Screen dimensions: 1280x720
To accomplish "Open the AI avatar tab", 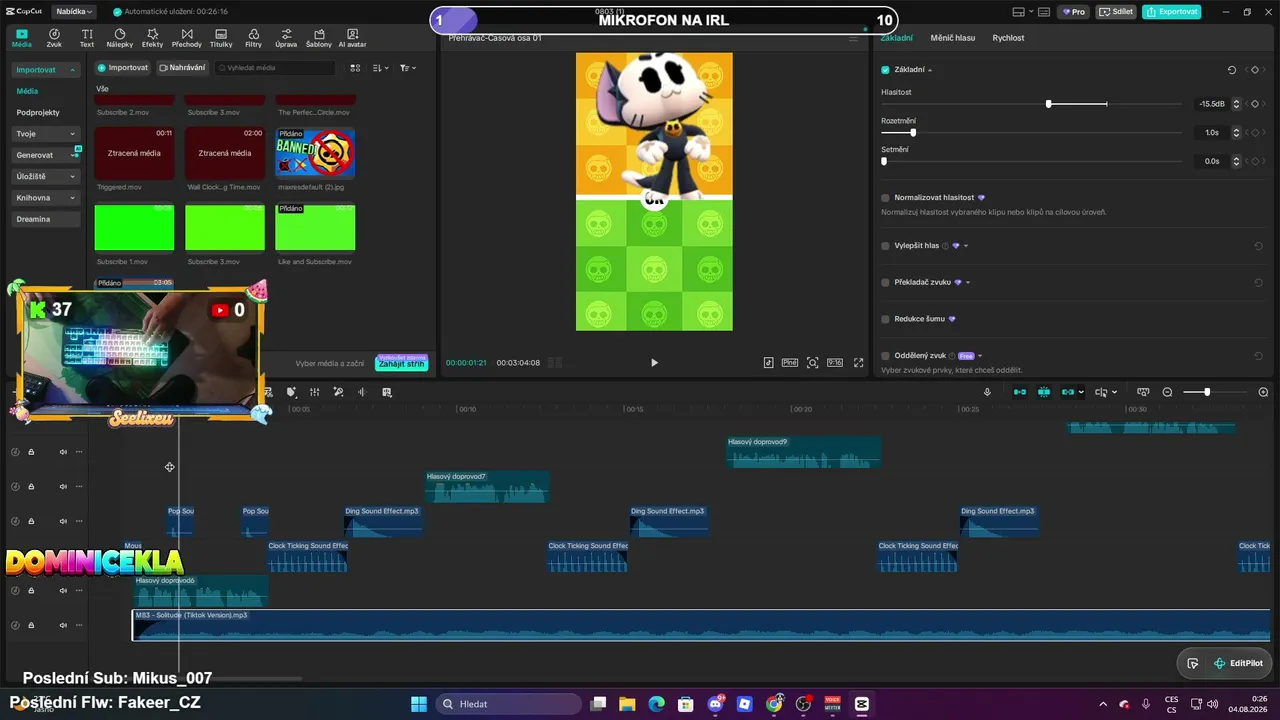I will click(x=353, y=38).
